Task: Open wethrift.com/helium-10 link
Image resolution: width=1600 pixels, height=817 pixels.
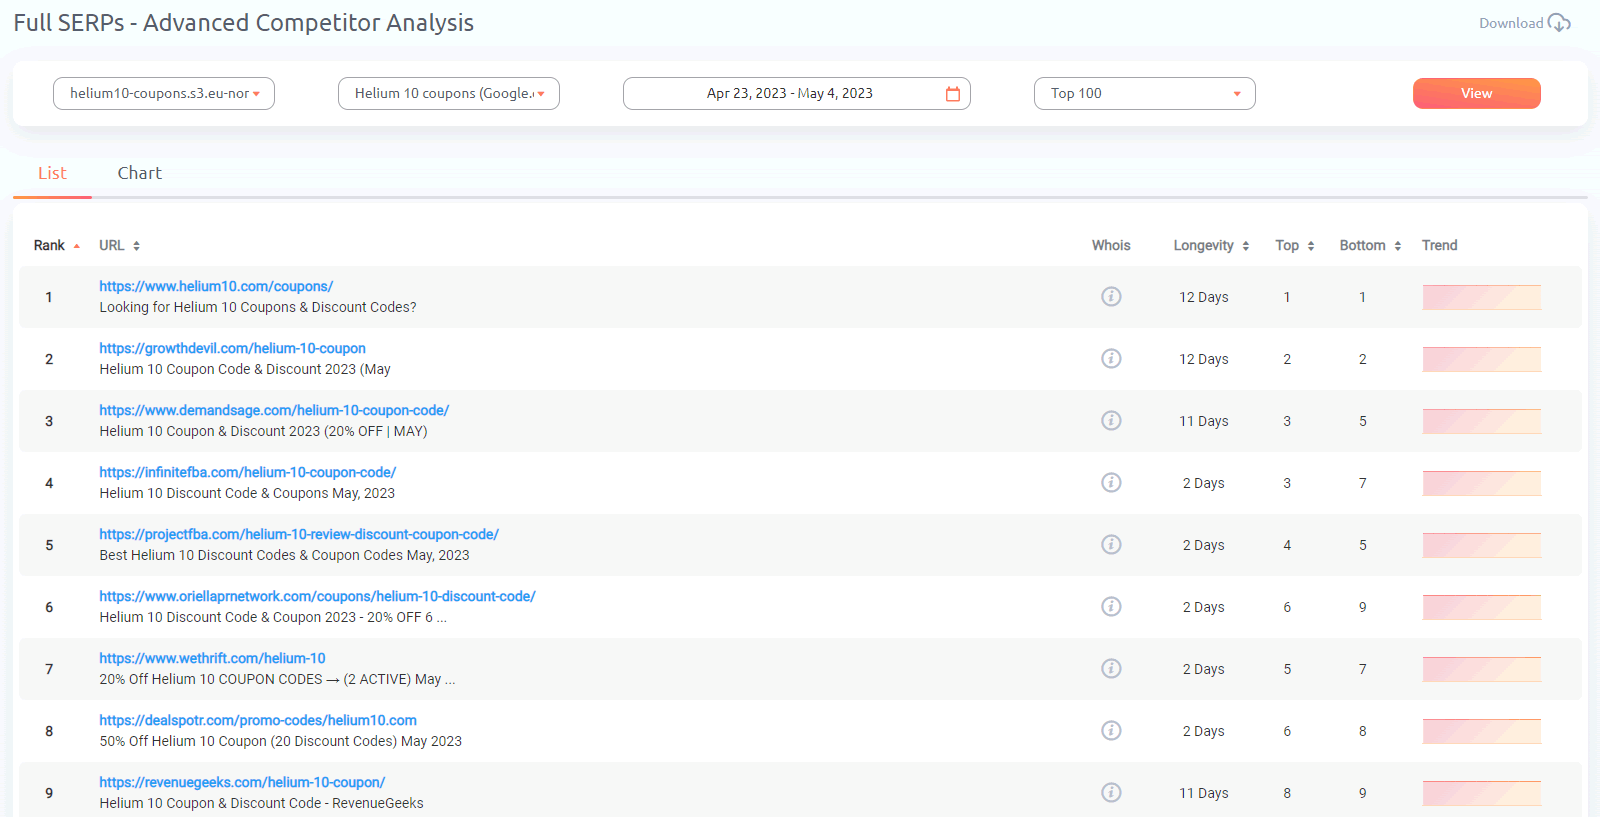Action: tap(212, 658)
